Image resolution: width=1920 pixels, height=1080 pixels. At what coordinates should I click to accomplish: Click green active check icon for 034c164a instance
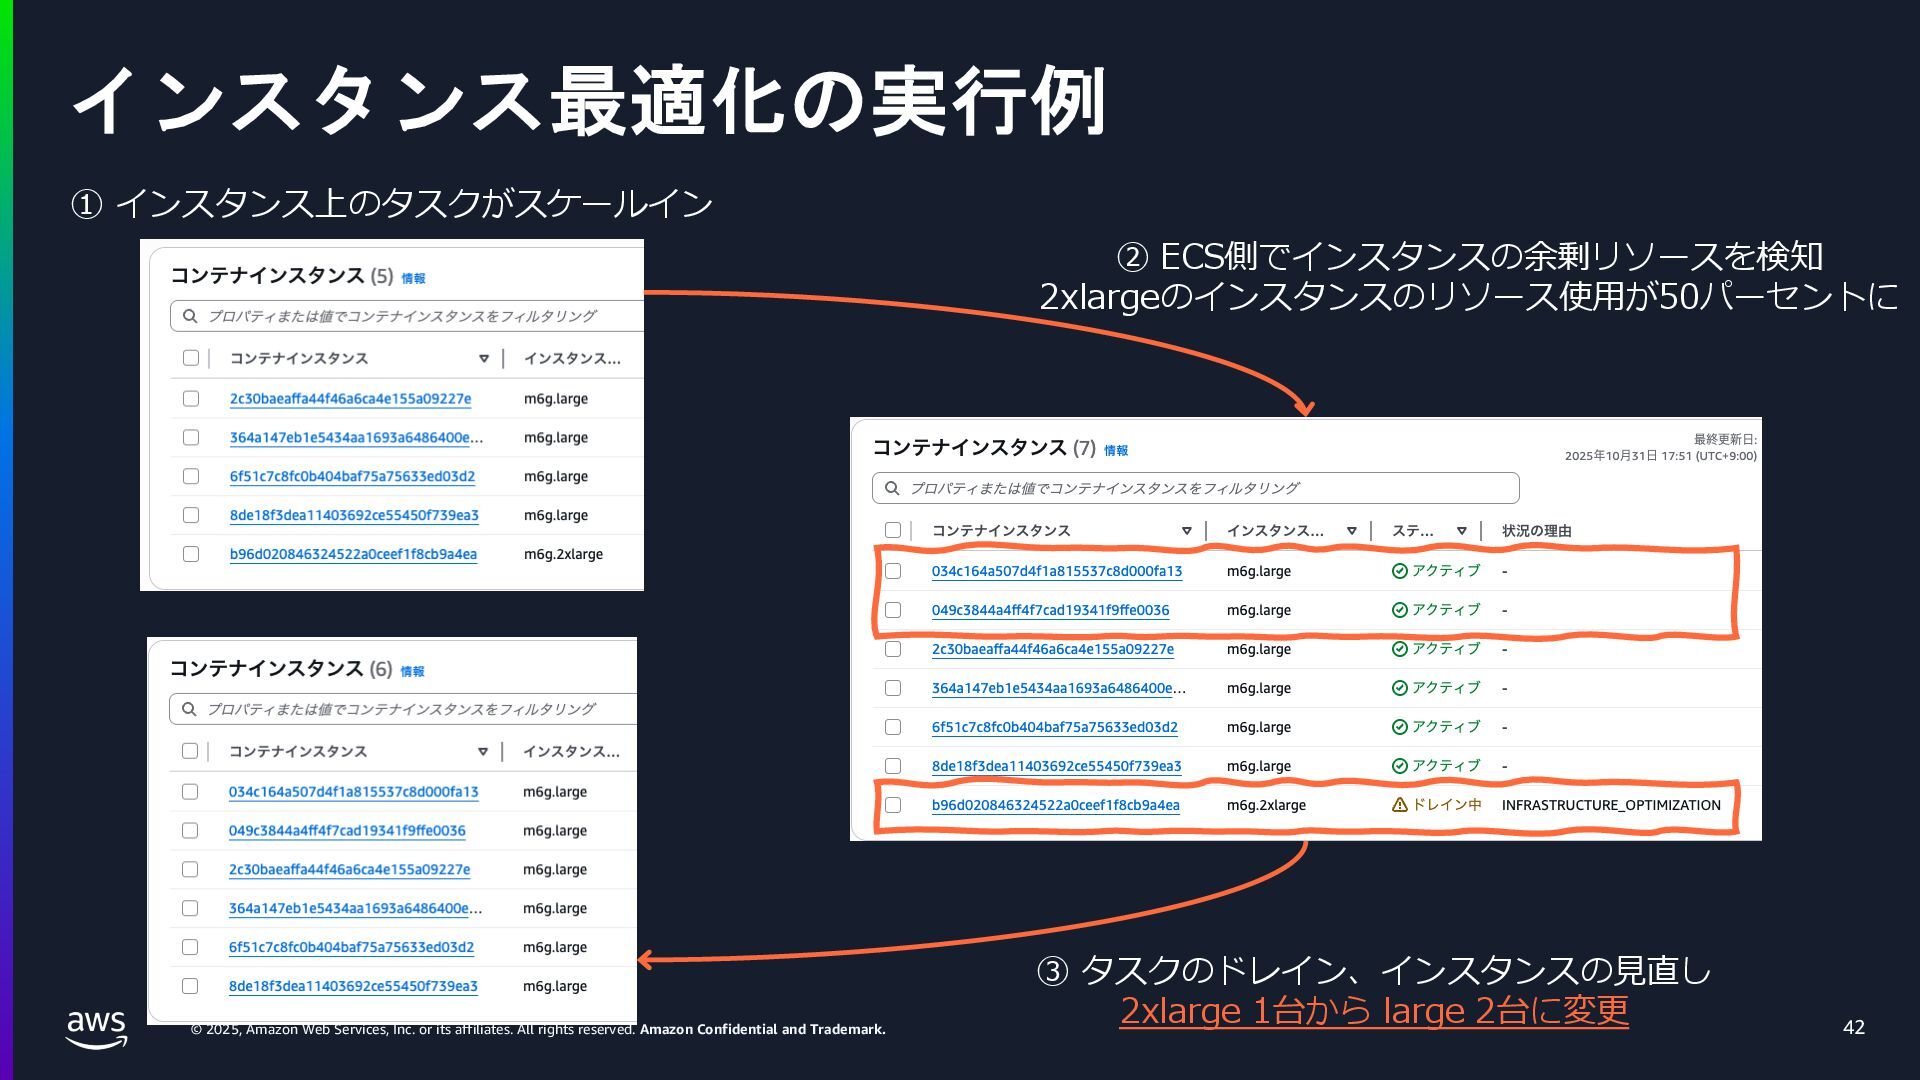click(x=1399, y=571)
